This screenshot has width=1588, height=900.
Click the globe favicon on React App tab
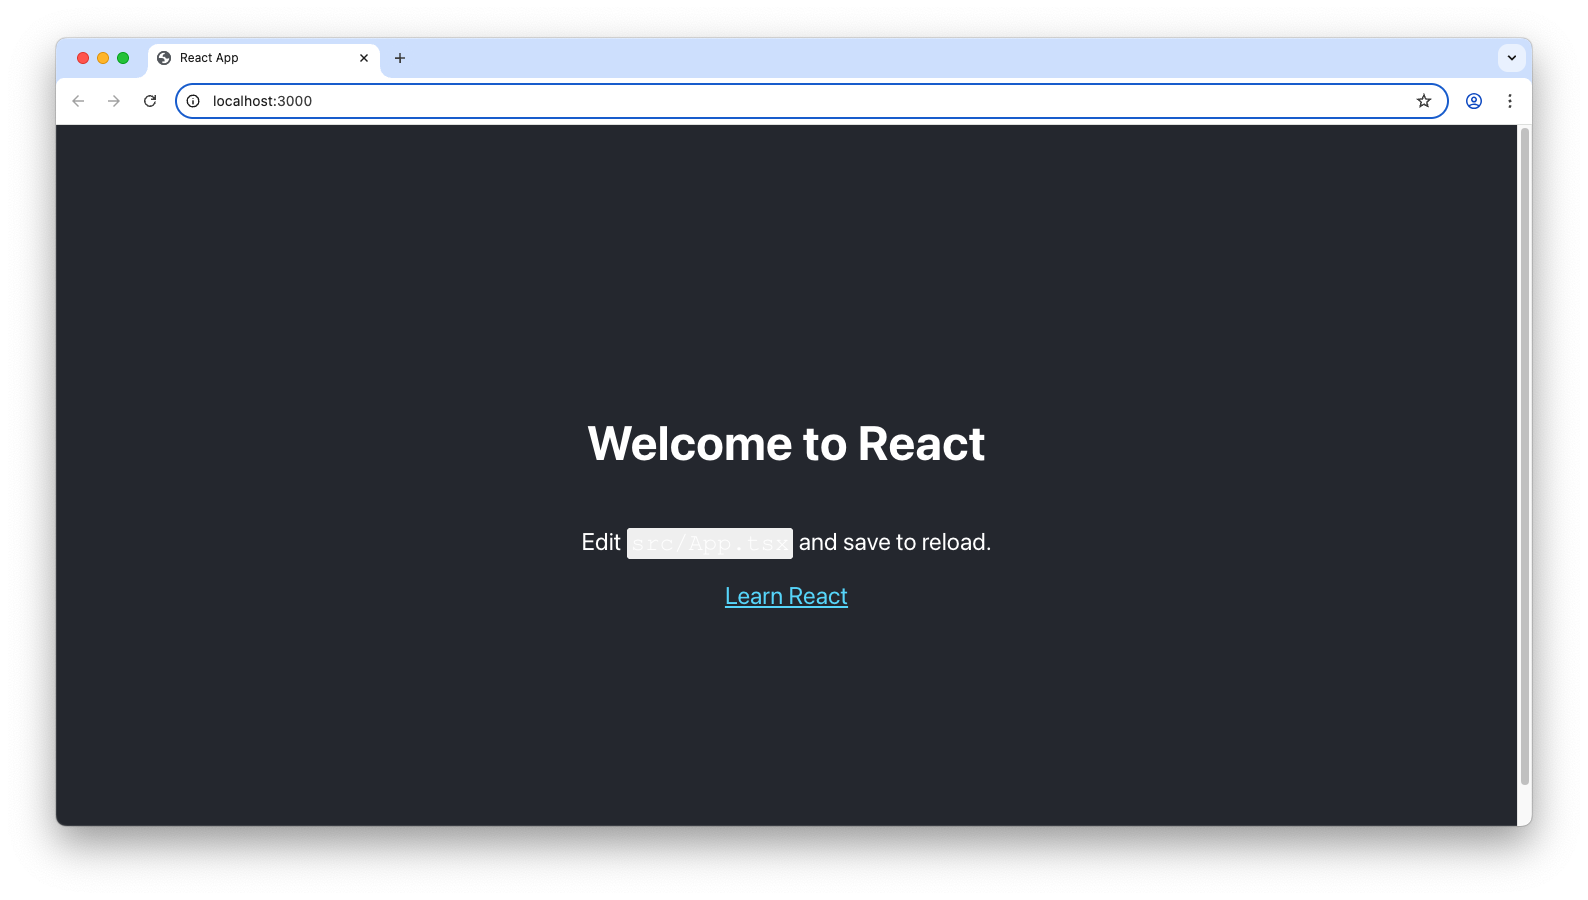(x=164, y=58)
